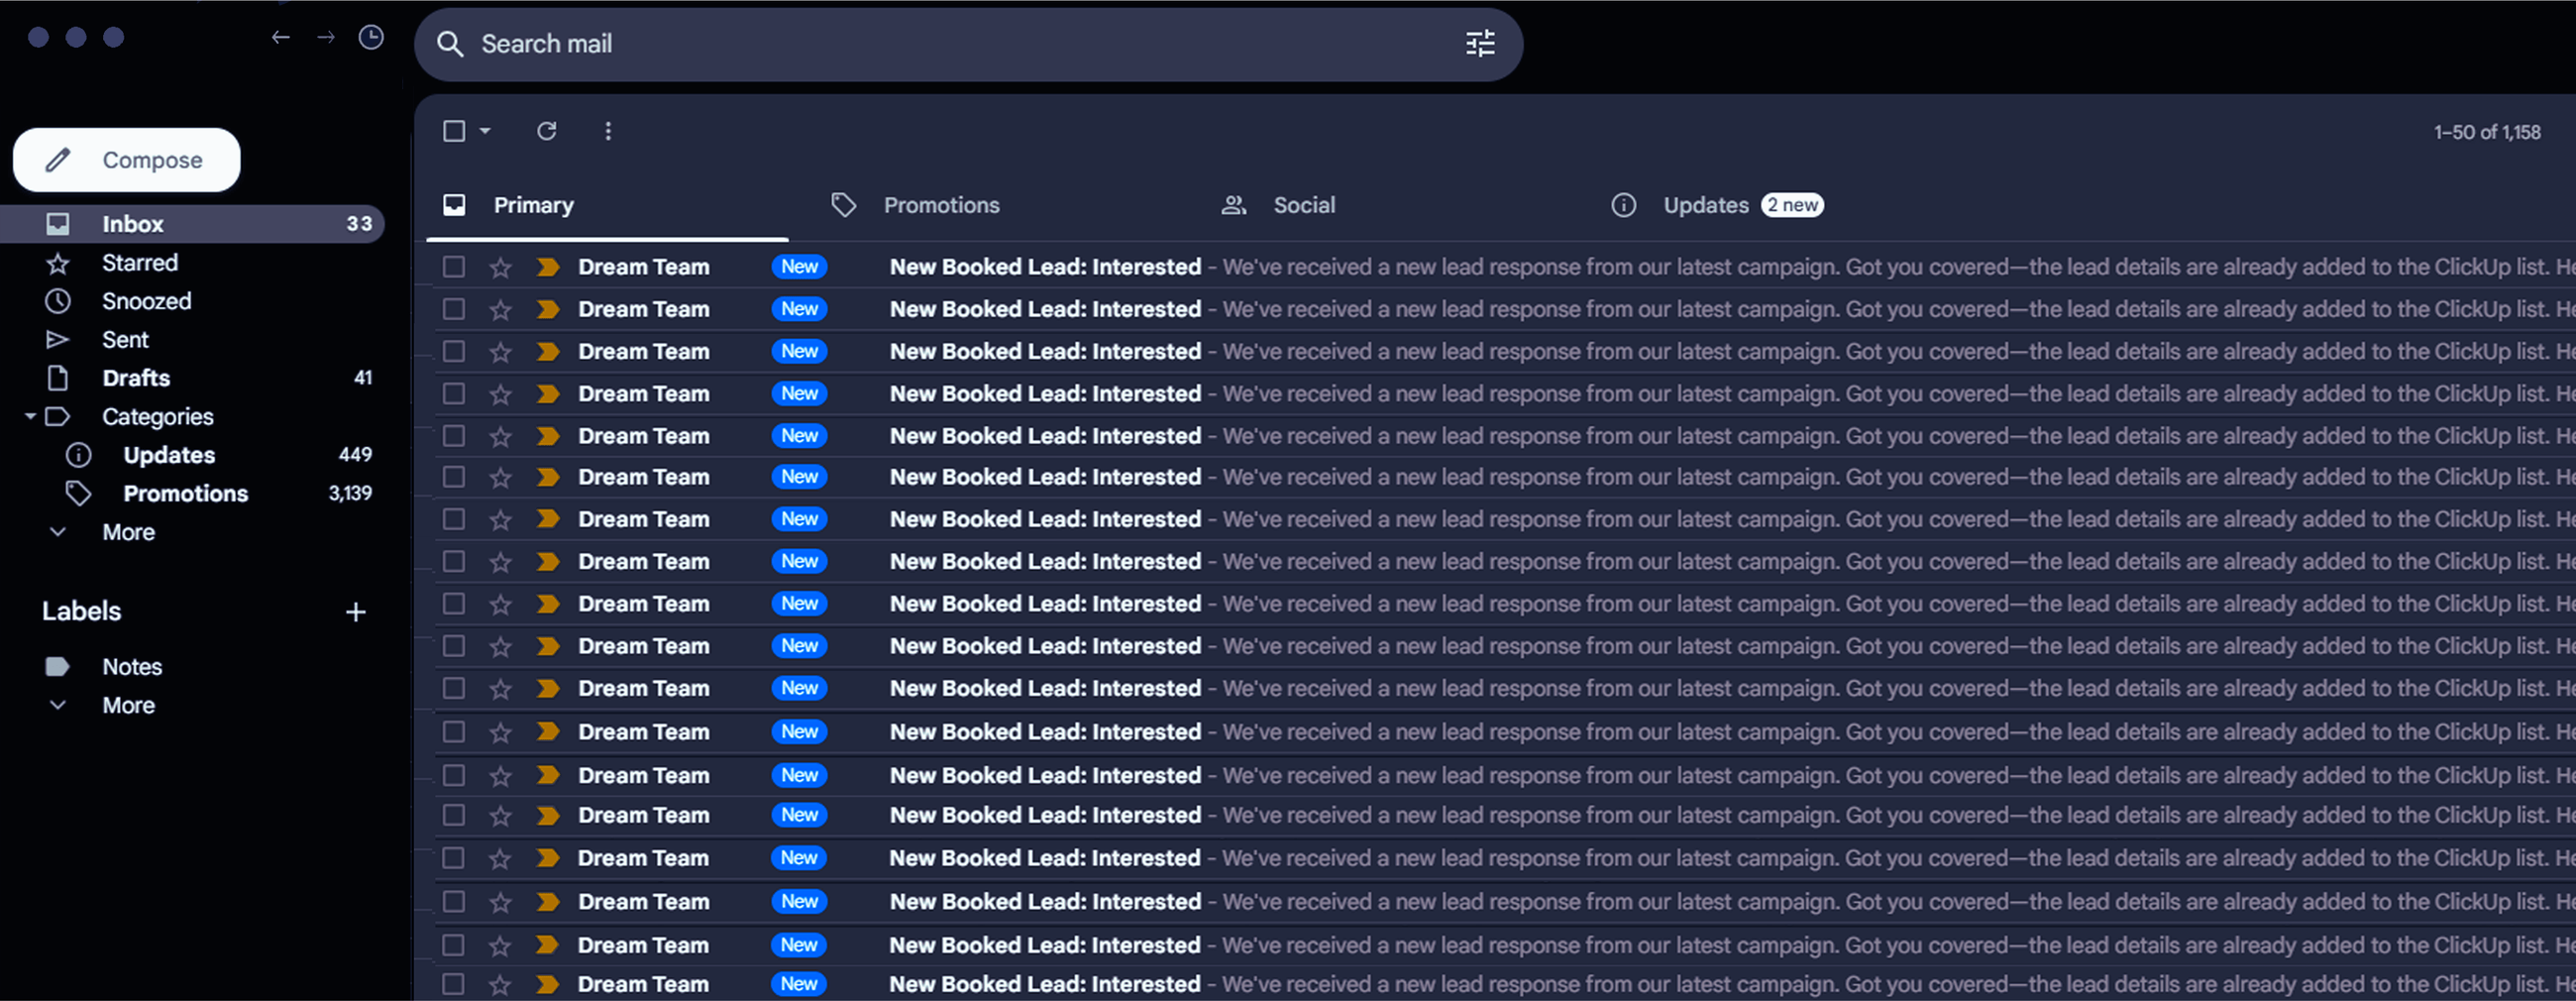Click the browser back arrow
The width and height of the screenshot is (2576, 1001).
click(281, 37)
